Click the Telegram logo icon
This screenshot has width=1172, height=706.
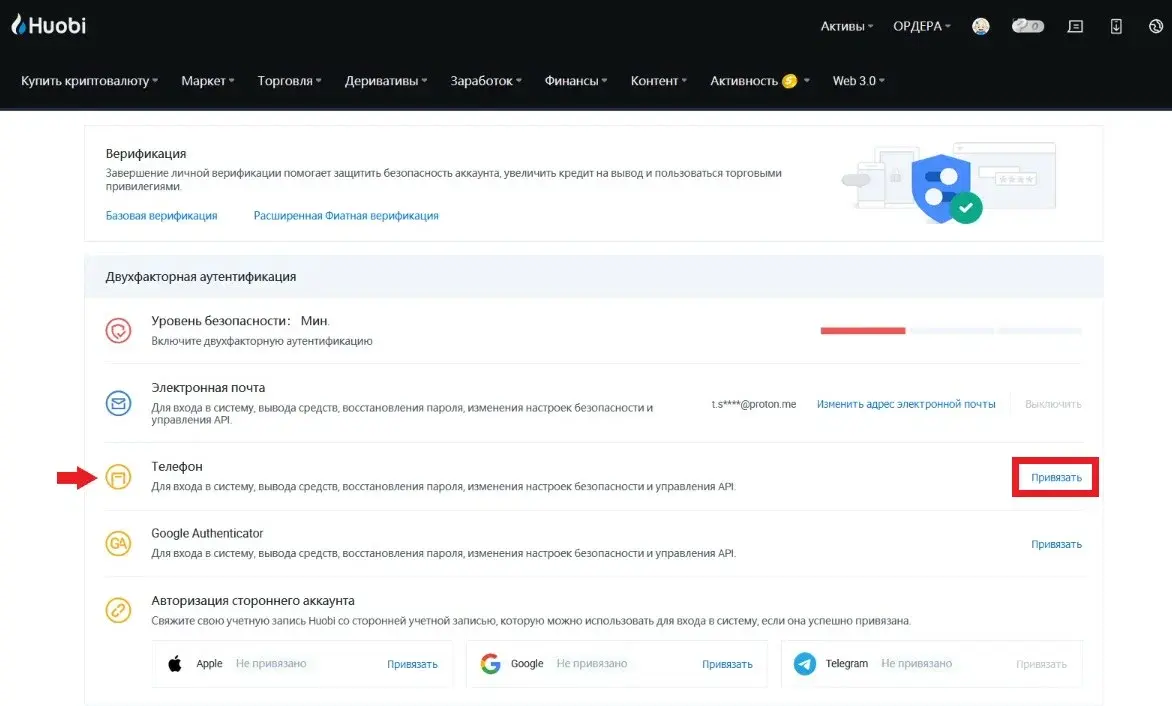point(805,664)
